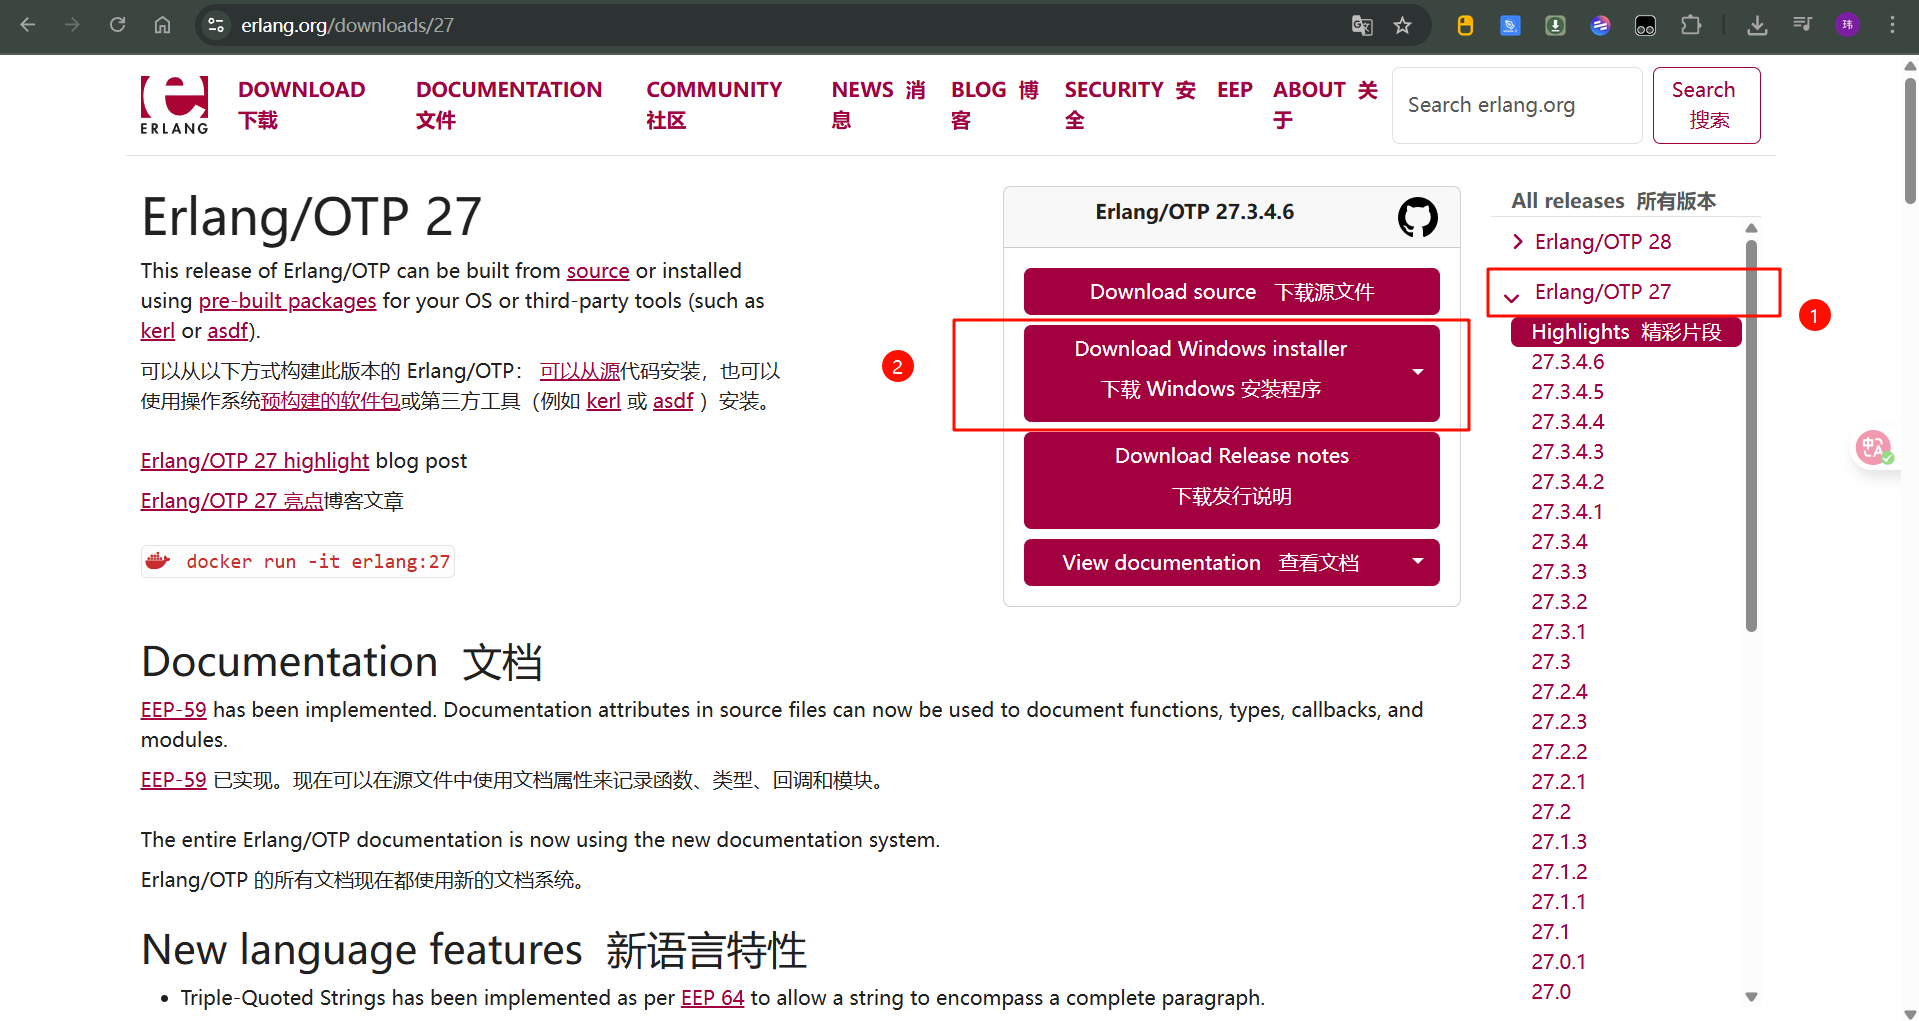Viewport: 1919px width, 1021px height.
Task: Focus the Search erlang.org field
Action: pyautogui.click(x=1517, y=105)
